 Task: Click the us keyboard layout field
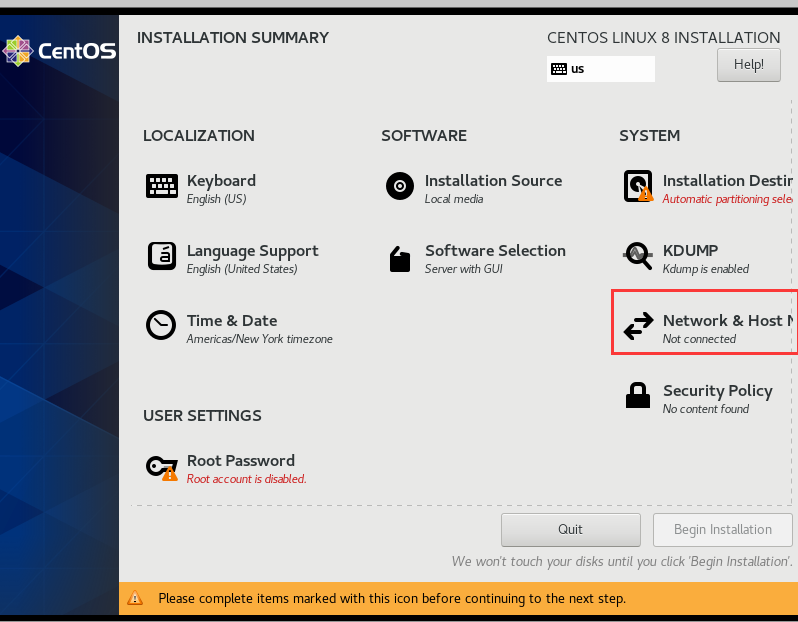pyautogui.click(x=601, y=69)
